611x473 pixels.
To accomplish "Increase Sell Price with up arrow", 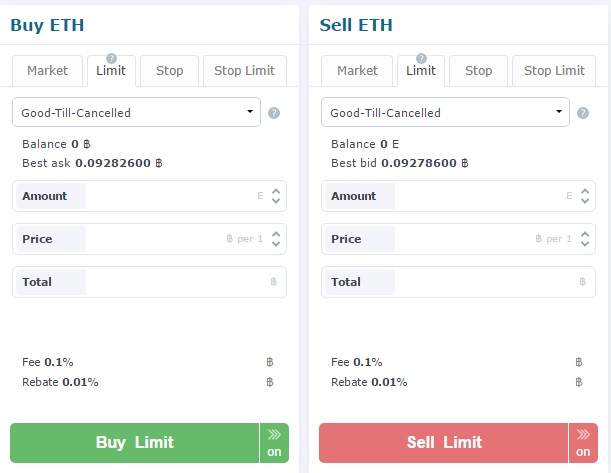I will [585, 234].
